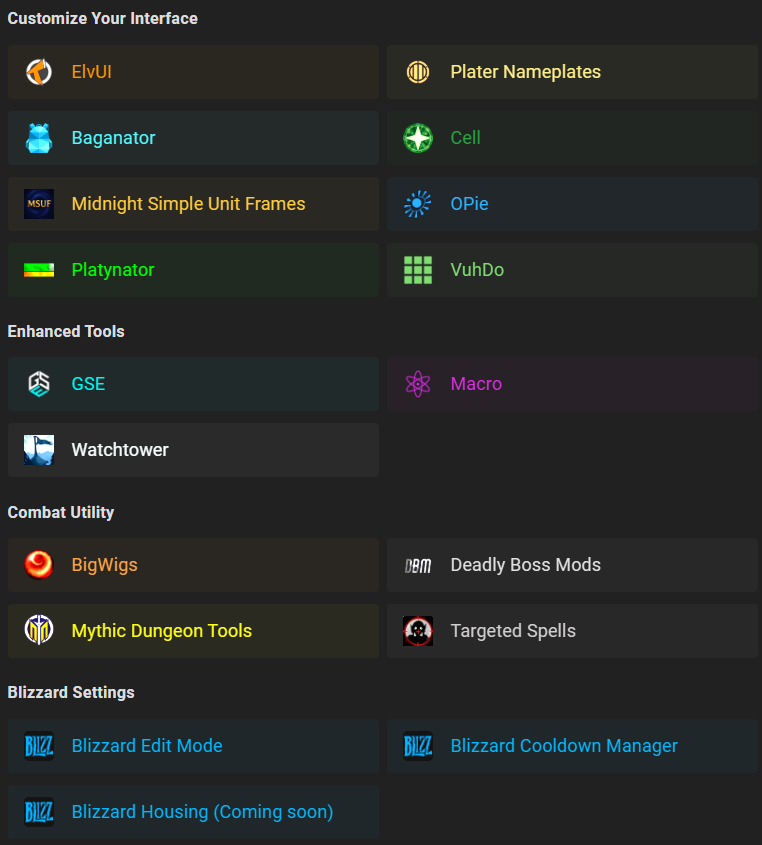762x845 pixels.
Task: Select the Targeted Spells link
Action: coord(572,631)
